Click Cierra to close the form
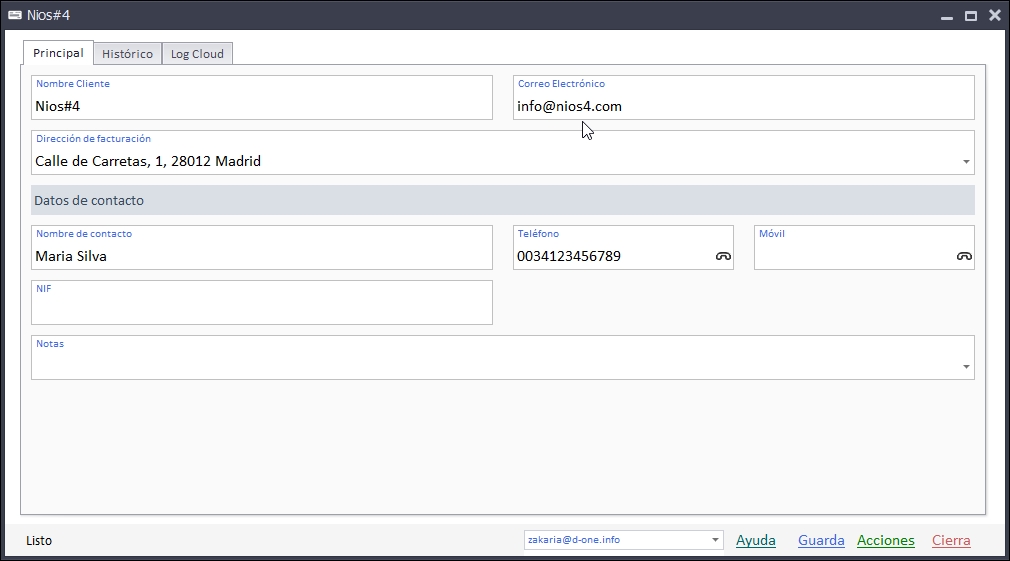Image resolution: width=1010 pixels, height=561 pixels. (951, 540)
